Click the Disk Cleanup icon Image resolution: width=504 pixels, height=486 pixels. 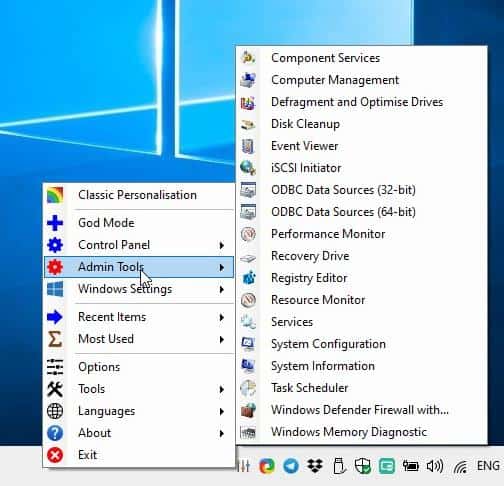(248, 124)
